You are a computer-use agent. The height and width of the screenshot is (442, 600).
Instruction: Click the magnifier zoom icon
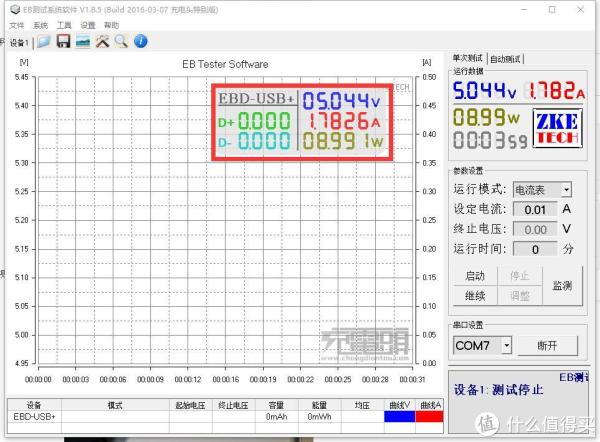click(x=121, y=41)
